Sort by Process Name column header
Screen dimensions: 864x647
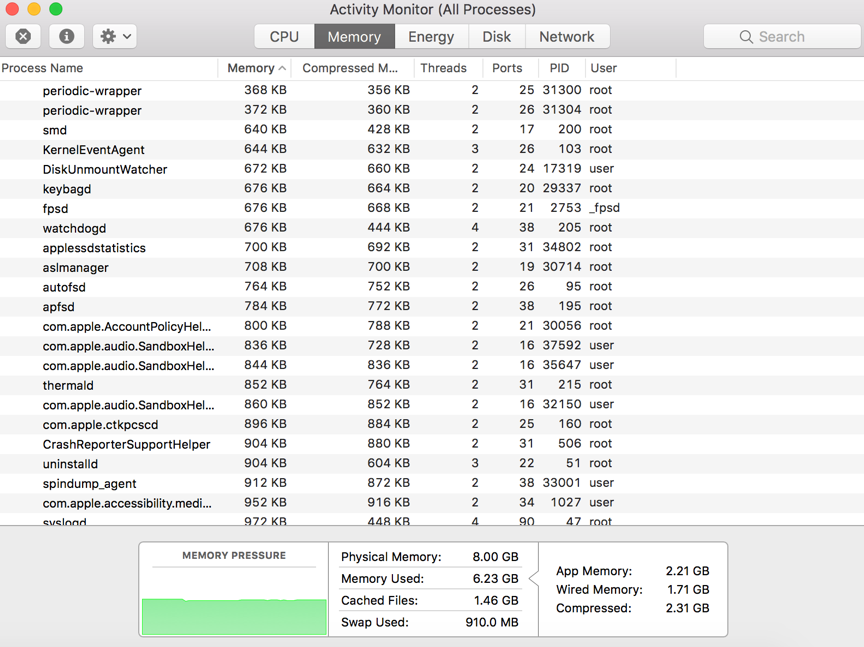(108, 68)
